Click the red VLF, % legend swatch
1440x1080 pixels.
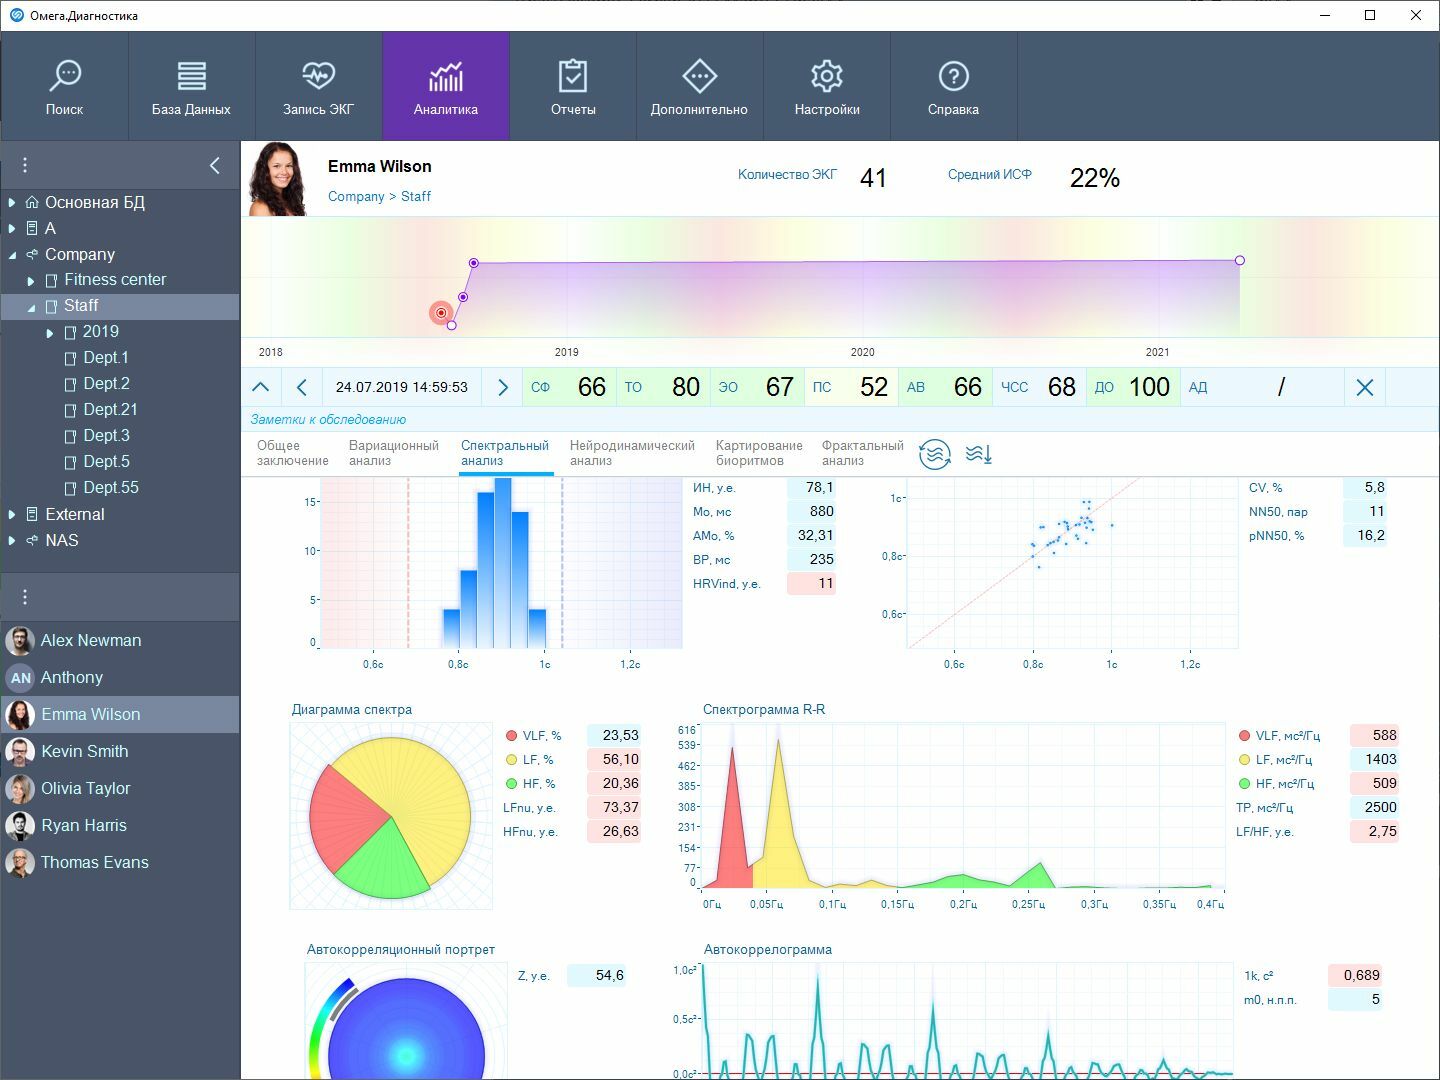point(512,736)
